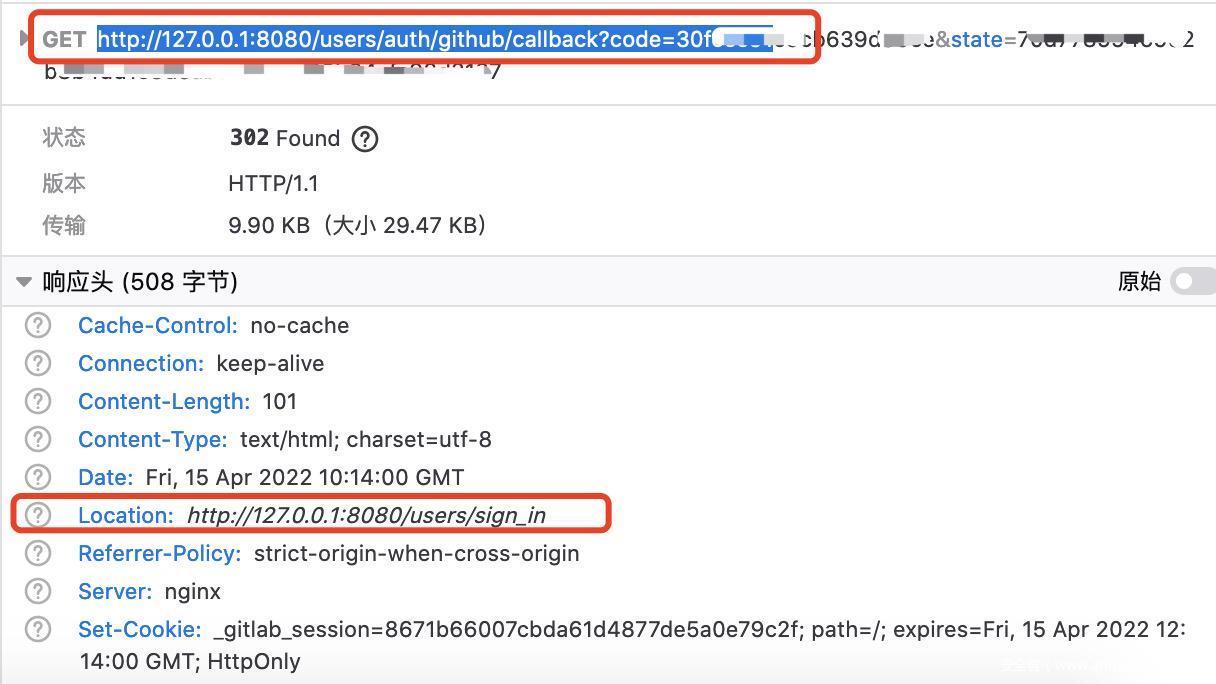Click the highlighted GitHub callback URL
Screen dimensions: 1216x684
point(400,39)
